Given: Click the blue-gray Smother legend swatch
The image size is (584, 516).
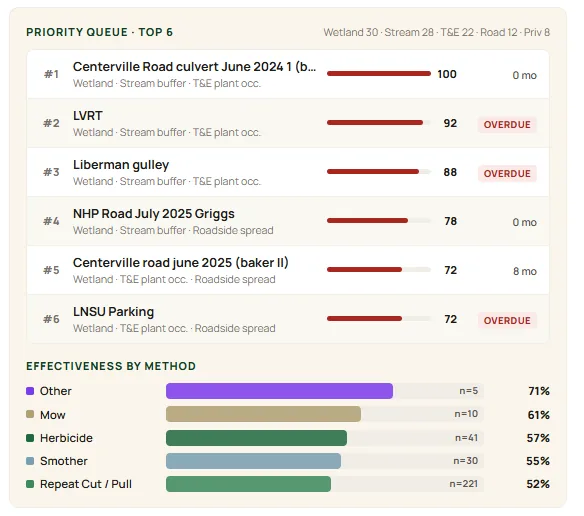Looking at the screenshot, I should coord(30,461).
